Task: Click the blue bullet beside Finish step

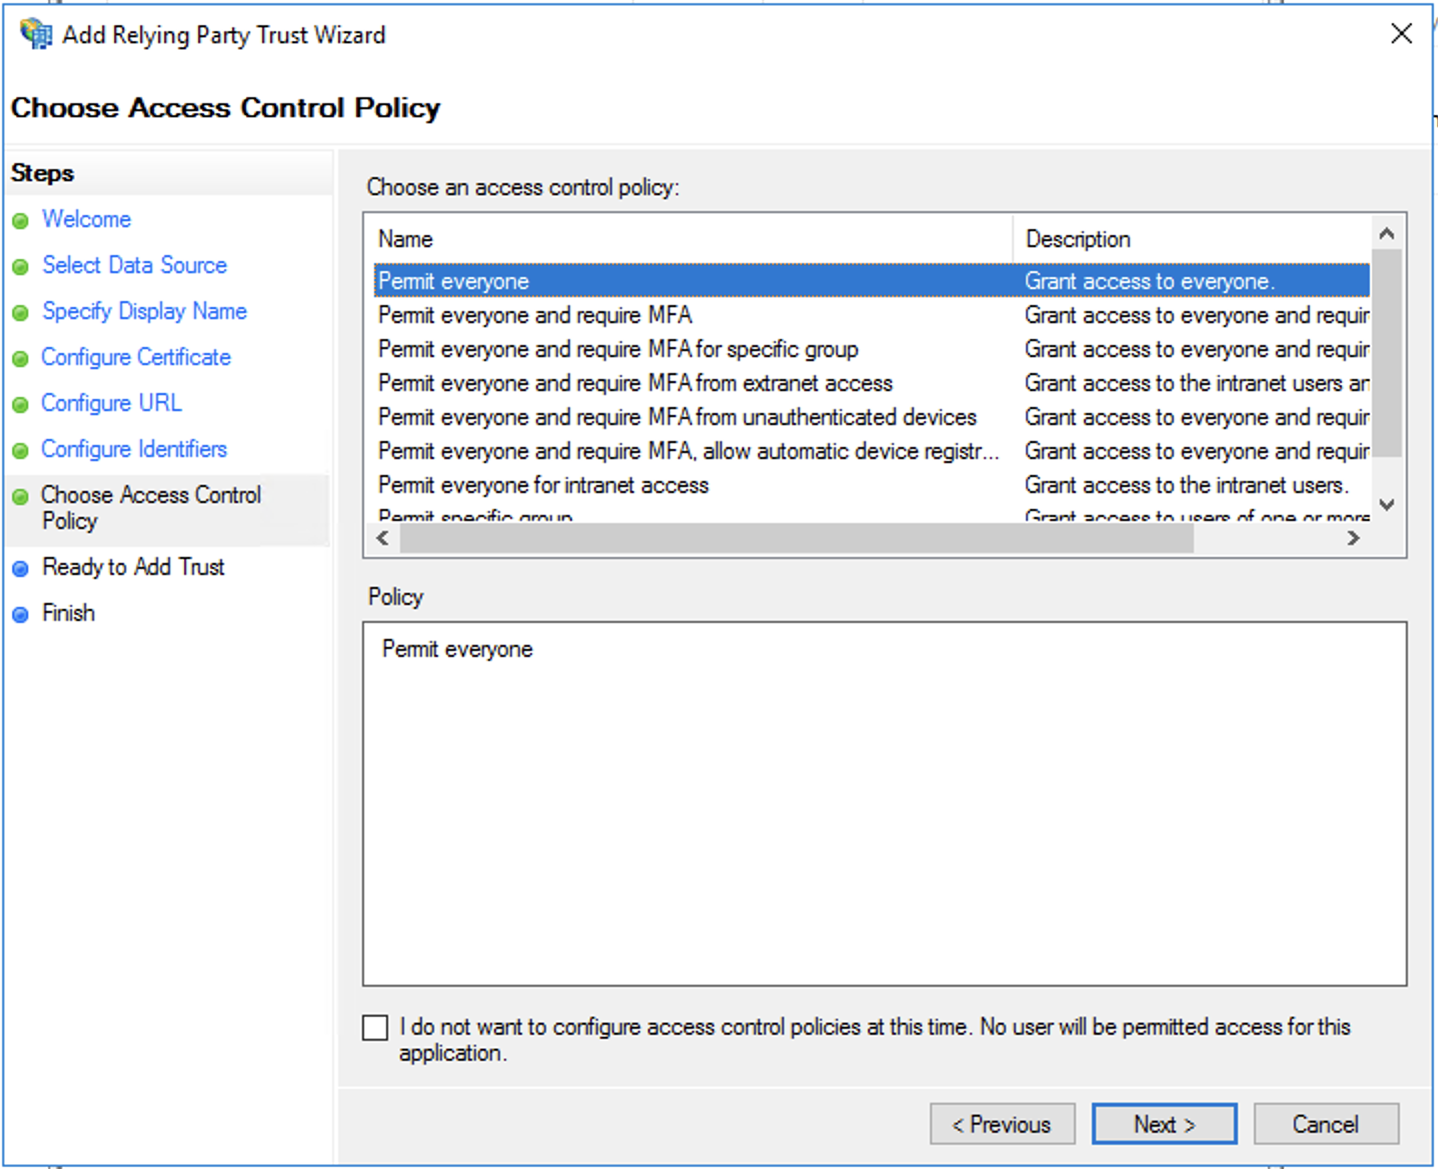Action: (20, 615)
